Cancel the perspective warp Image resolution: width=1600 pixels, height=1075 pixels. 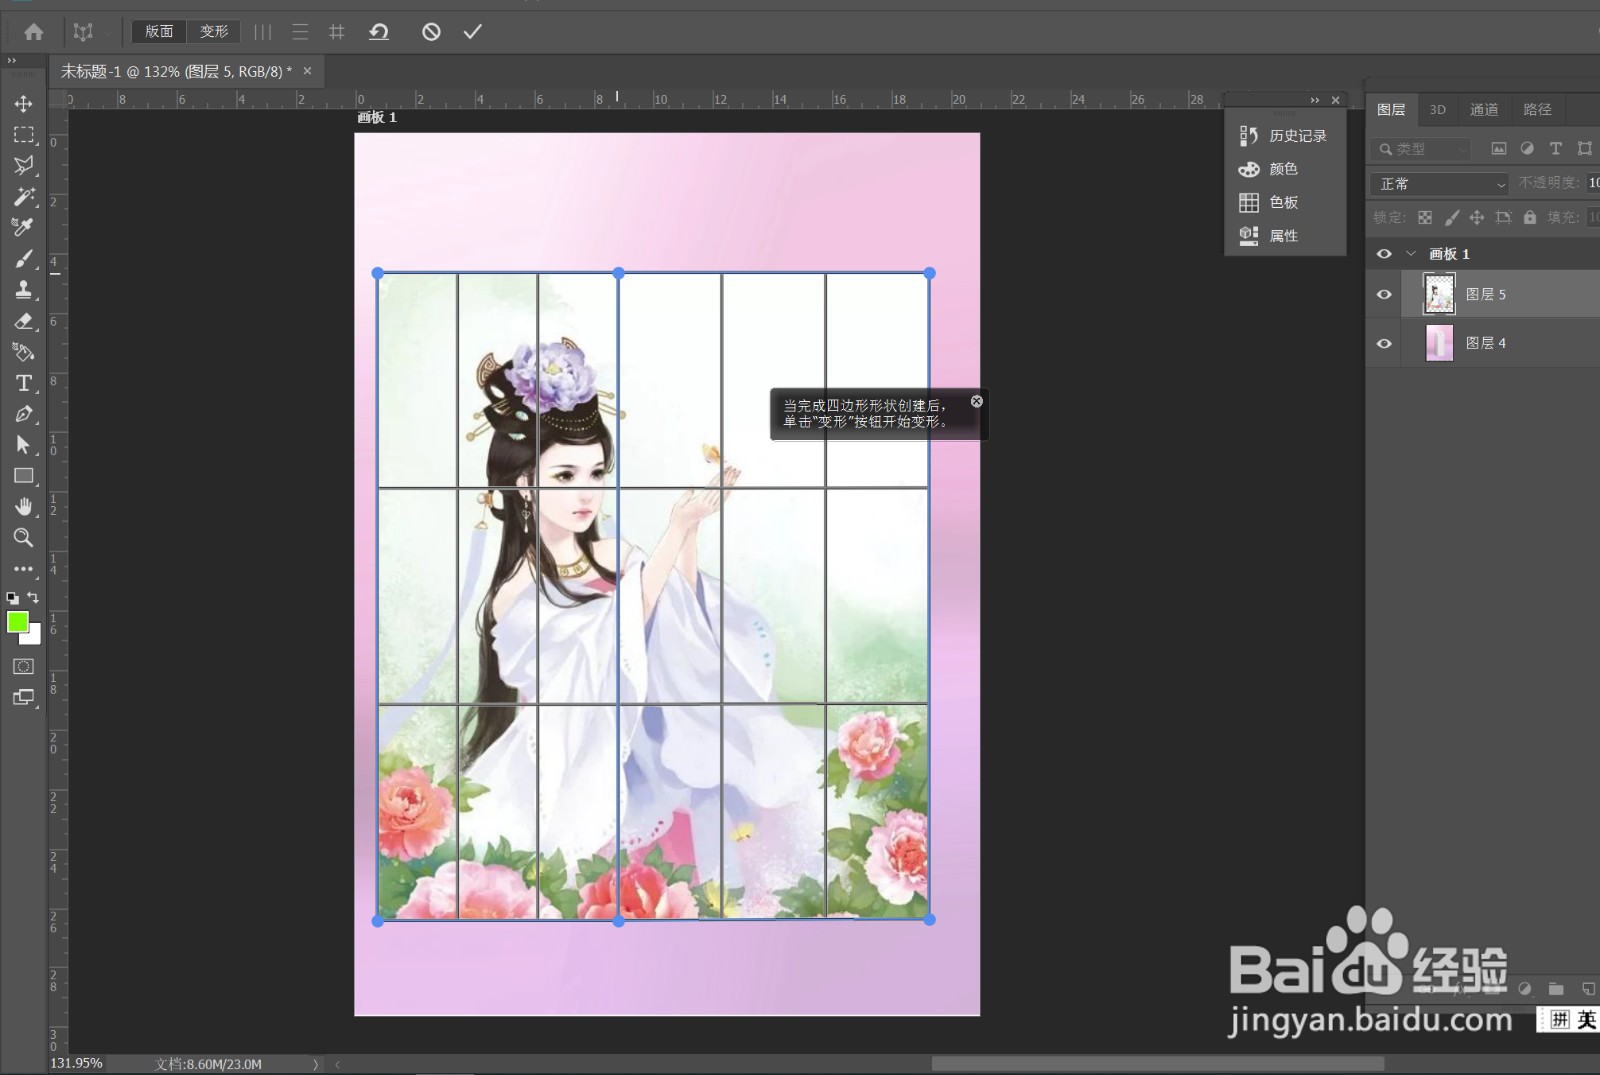pyautogui.click(x=431, y=32)
